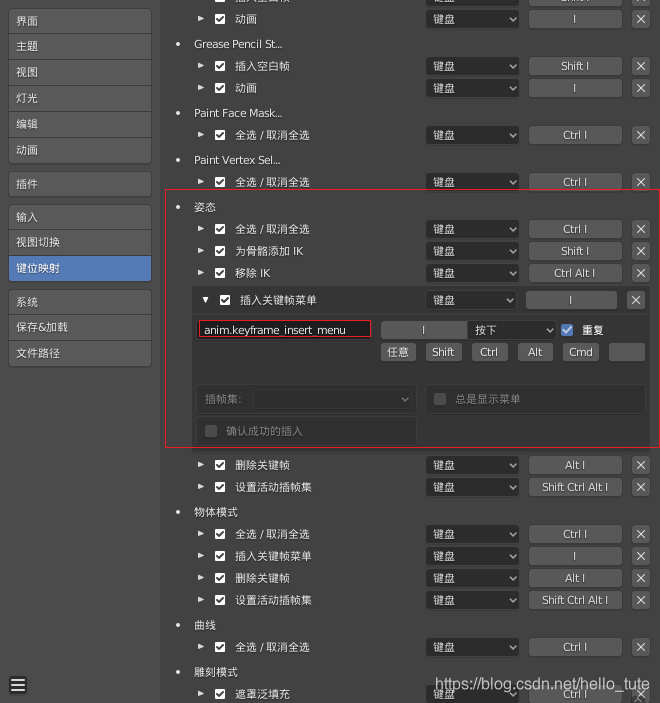Remove the Paint Vertex Sel 全选 entry
Screen dimensions: 660x703
coord(641,182)
